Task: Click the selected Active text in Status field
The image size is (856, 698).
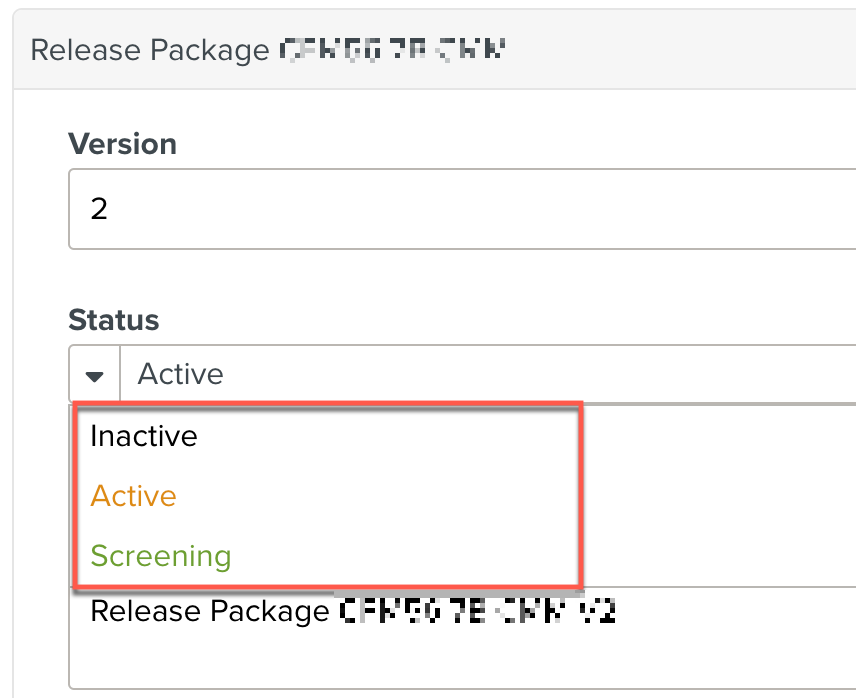Action: click(x=180, y=375)
